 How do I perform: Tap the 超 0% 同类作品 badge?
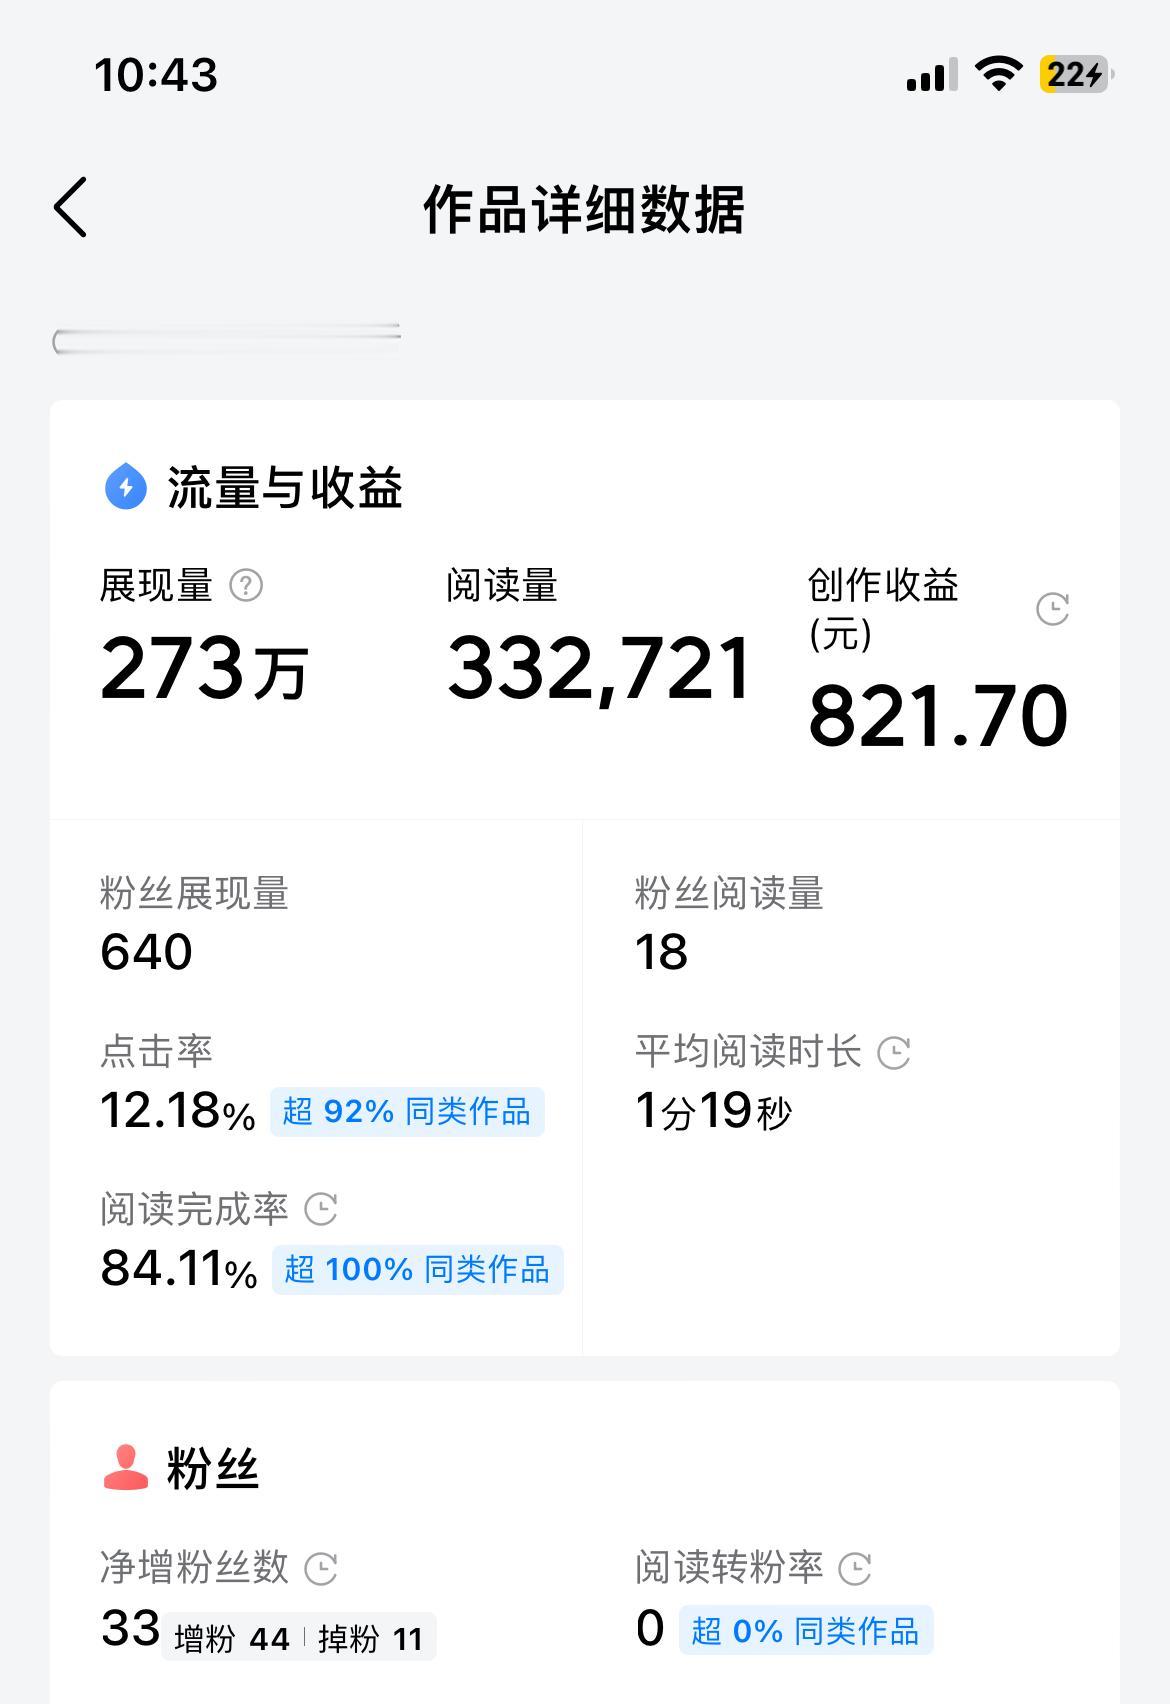pyautogui.click(x=806, y=1631)
